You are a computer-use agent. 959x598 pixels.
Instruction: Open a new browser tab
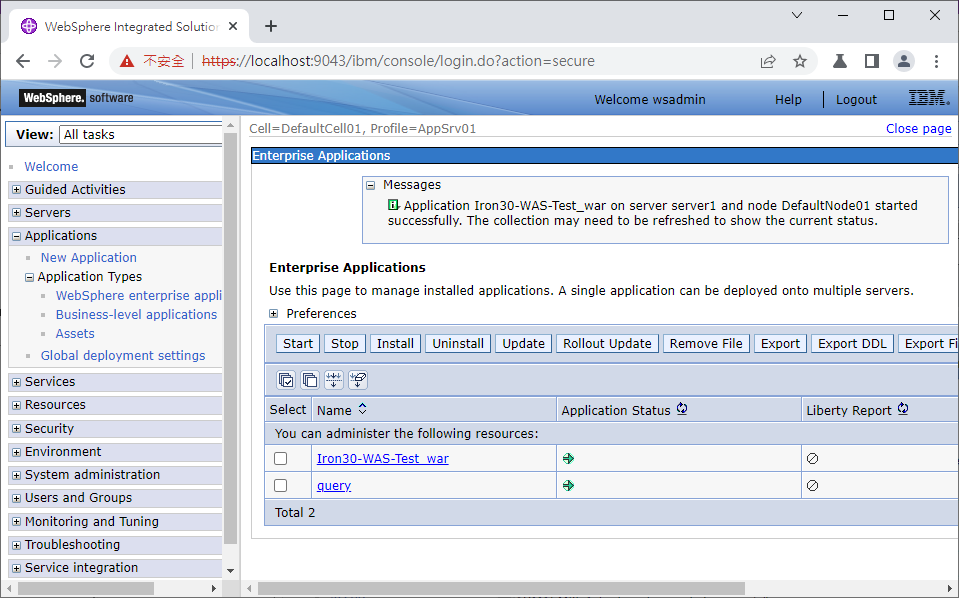point(271,26)
